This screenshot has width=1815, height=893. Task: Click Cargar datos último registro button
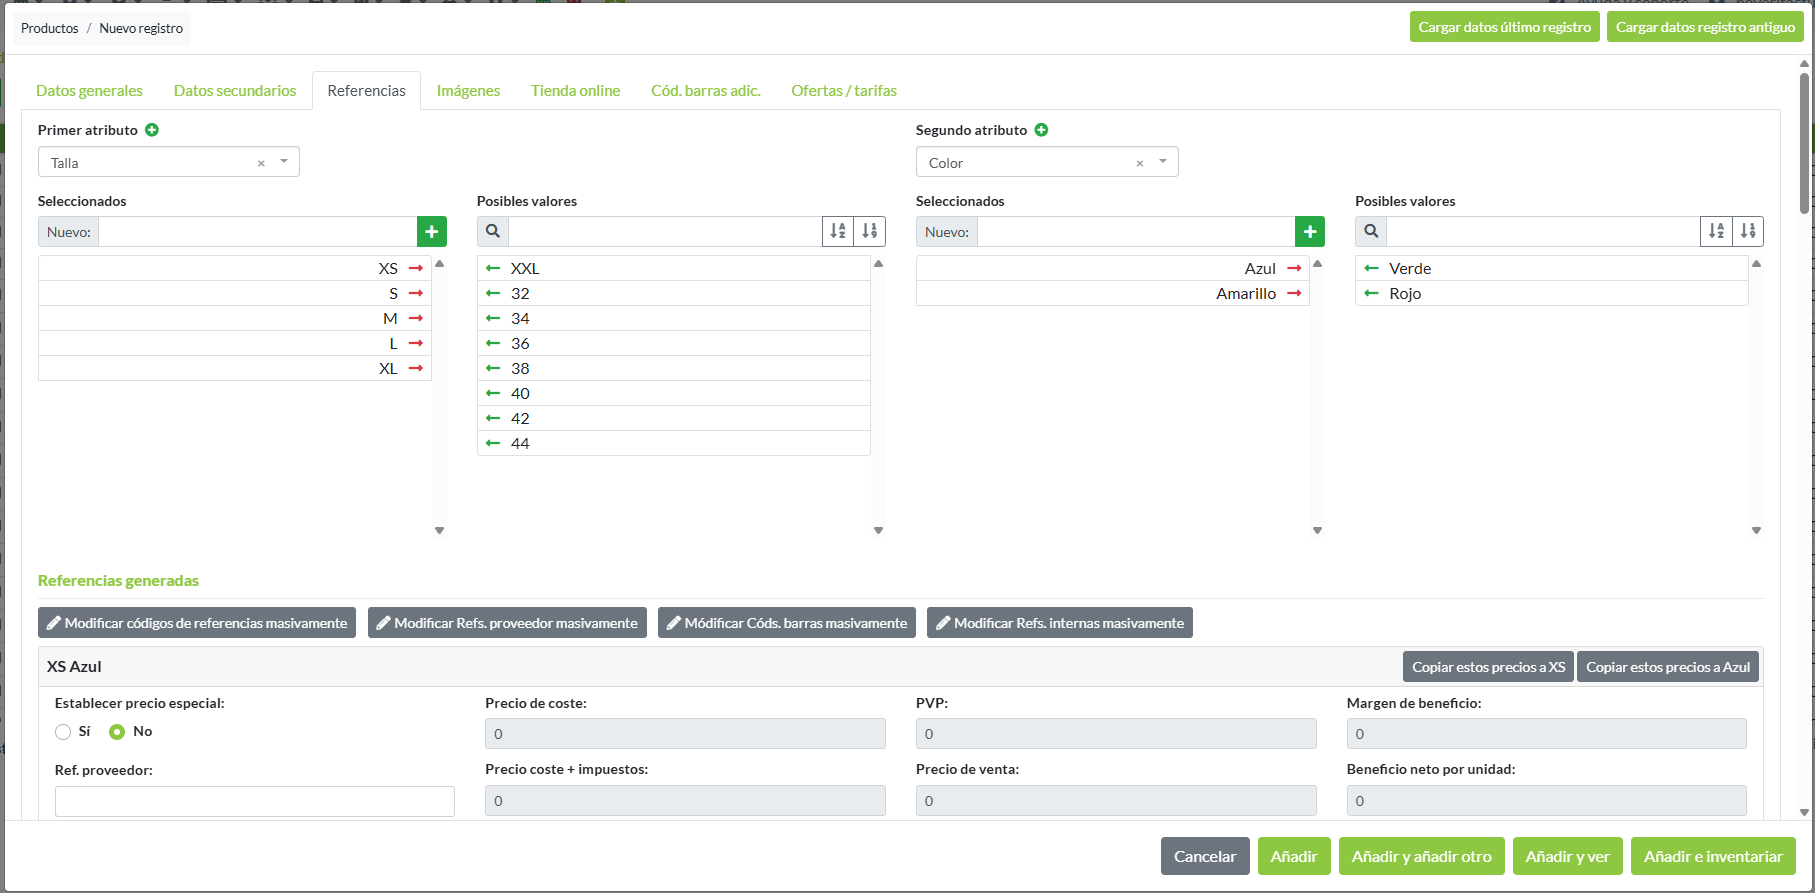tap(1504, 27)
